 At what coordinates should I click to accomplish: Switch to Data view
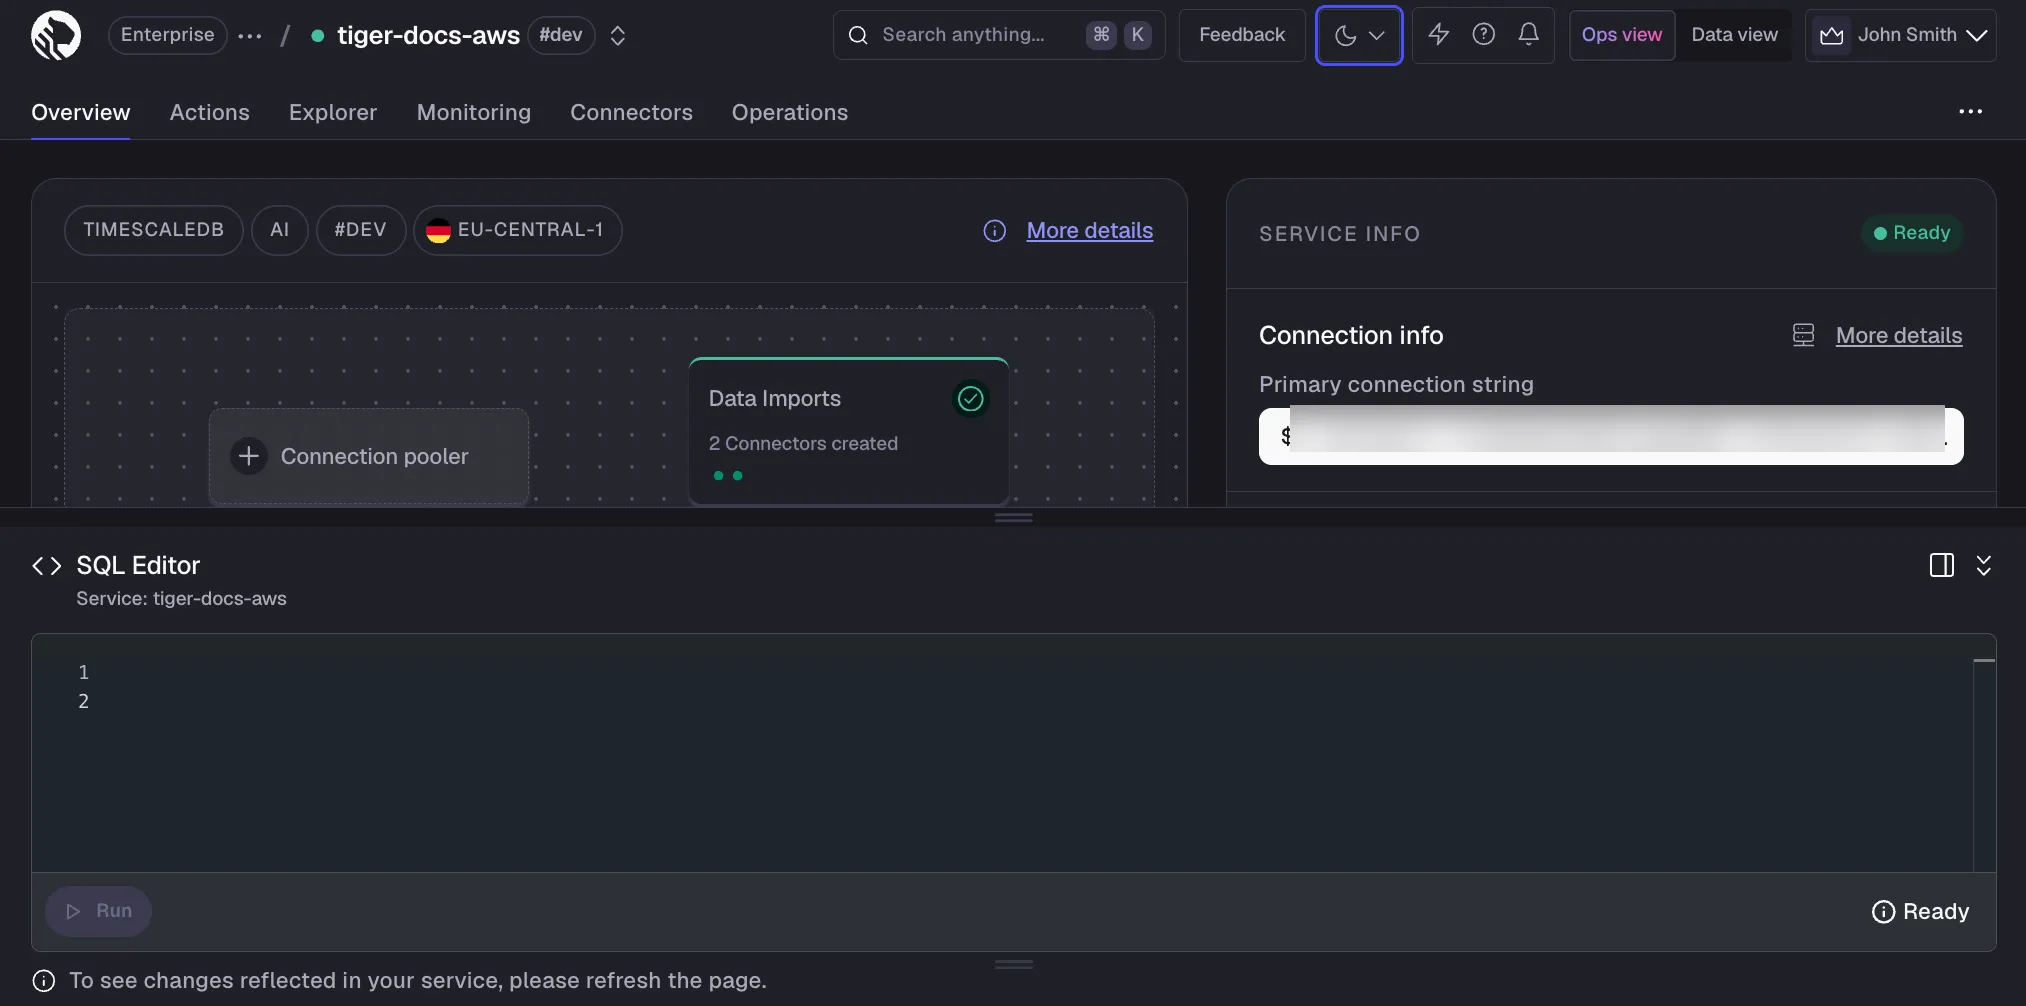click(1735, 35)
